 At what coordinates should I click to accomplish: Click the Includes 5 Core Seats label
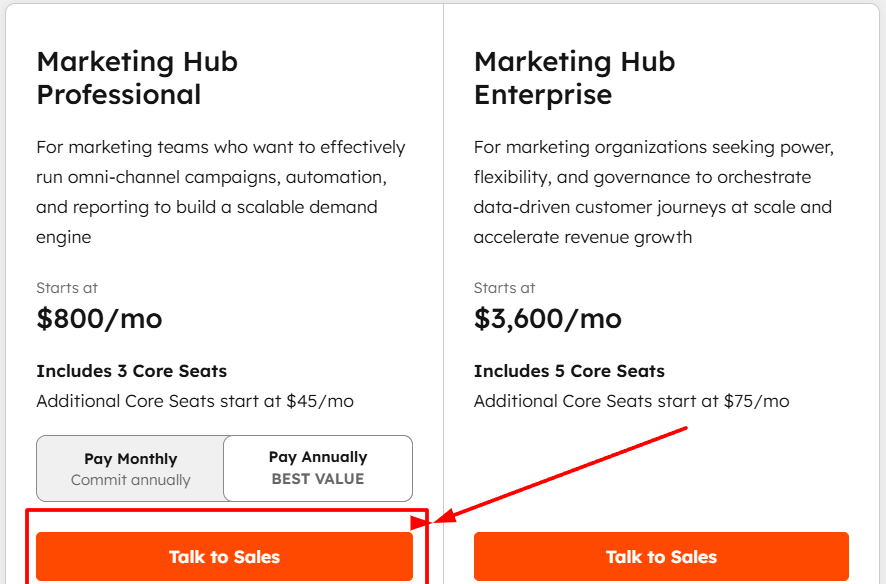(569, 371)
